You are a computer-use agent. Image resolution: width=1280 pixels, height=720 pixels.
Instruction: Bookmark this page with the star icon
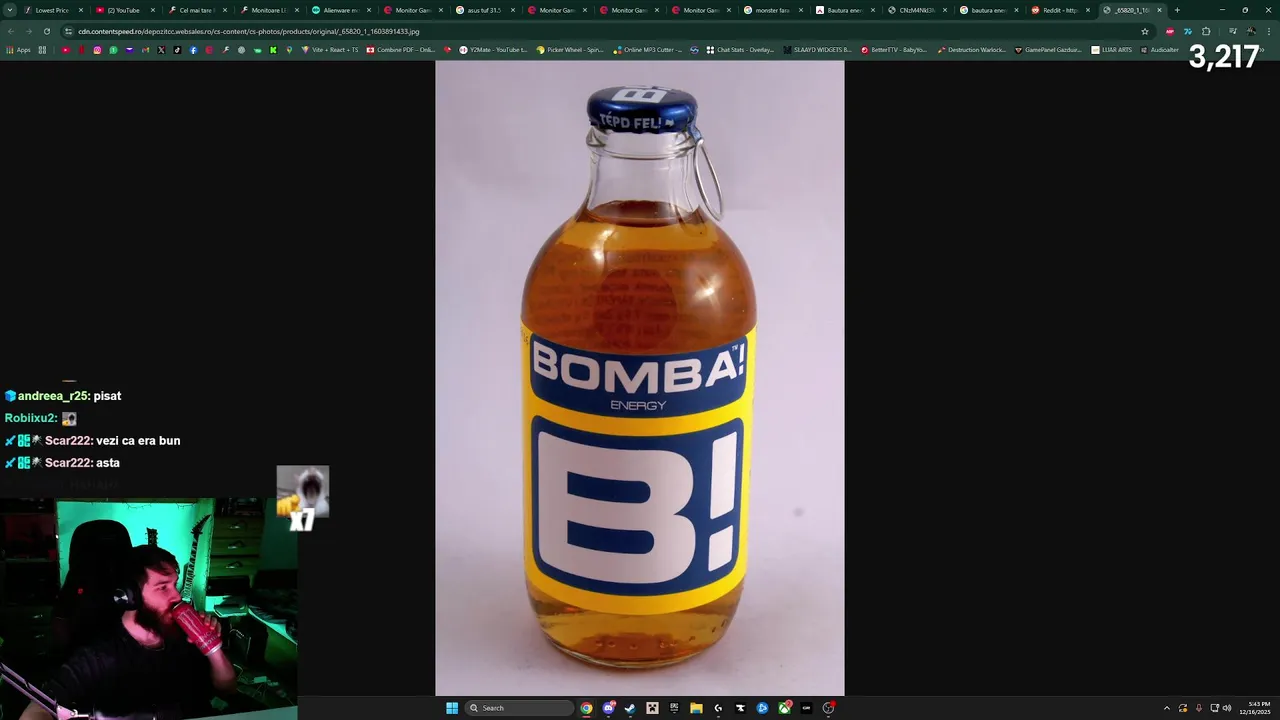(x=1145, y=31)
